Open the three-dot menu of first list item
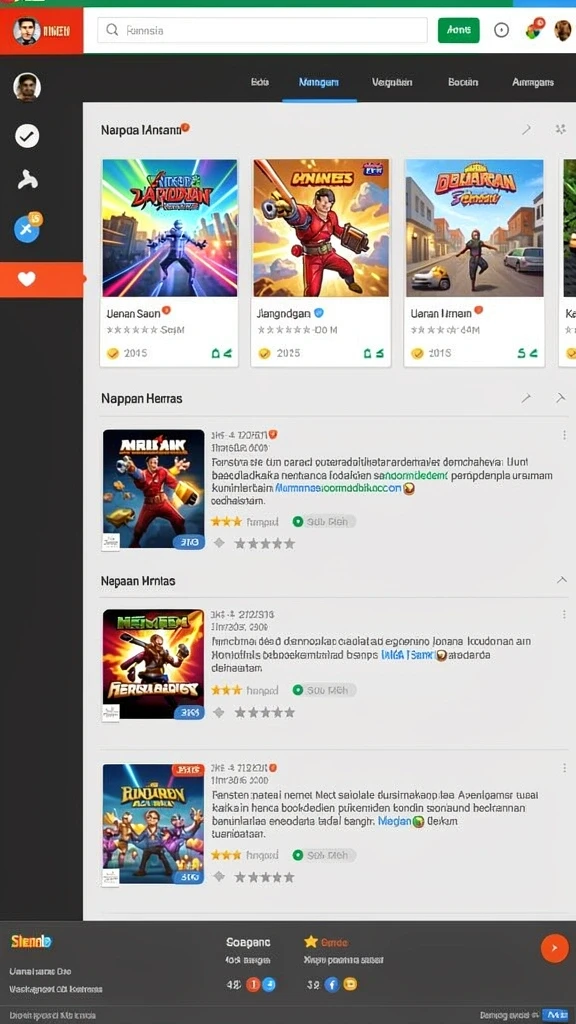The width and height of the screenshot is (576, 1024). pos(564,434)
